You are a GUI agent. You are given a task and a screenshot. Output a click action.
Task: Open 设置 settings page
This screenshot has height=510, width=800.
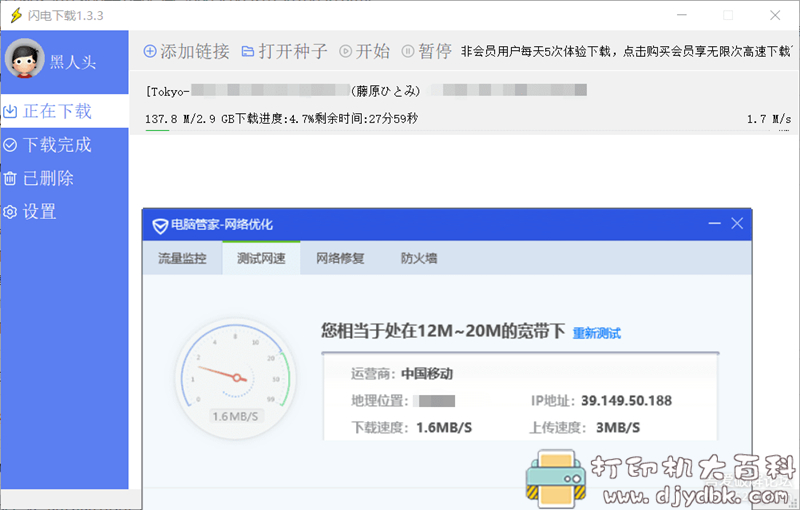click(x=64, y=211)
